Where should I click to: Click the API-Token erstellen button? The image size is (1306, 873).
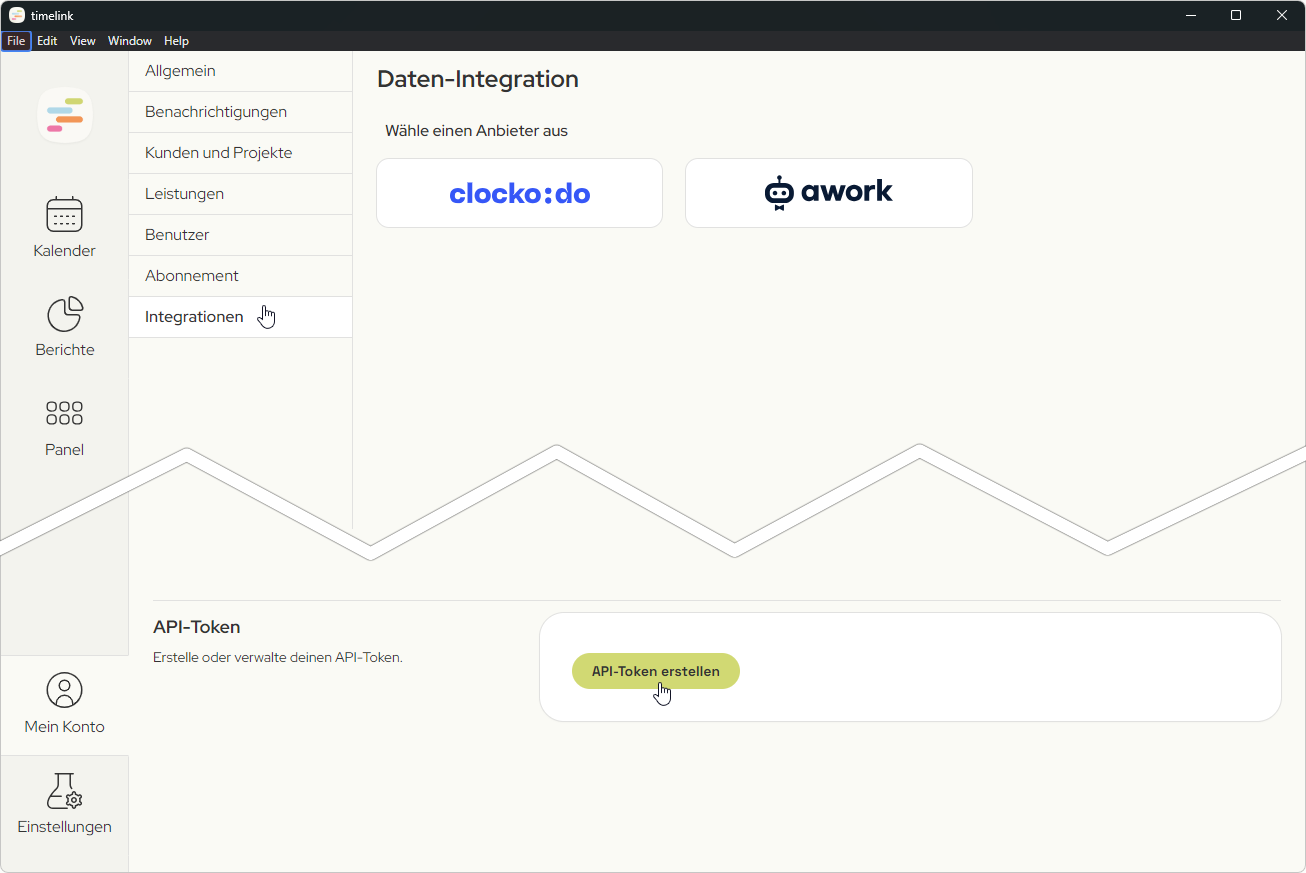tap(655, 671)
